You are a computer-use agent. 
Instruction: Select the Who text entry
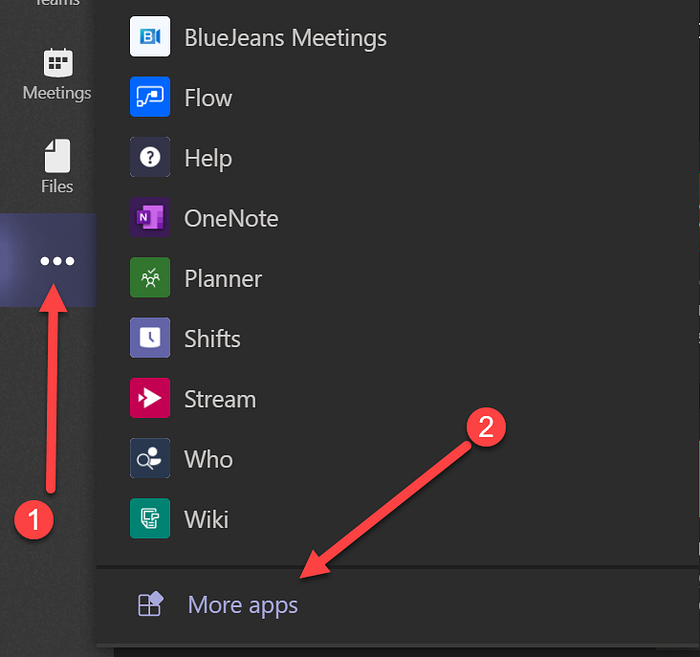coord(208,459)
